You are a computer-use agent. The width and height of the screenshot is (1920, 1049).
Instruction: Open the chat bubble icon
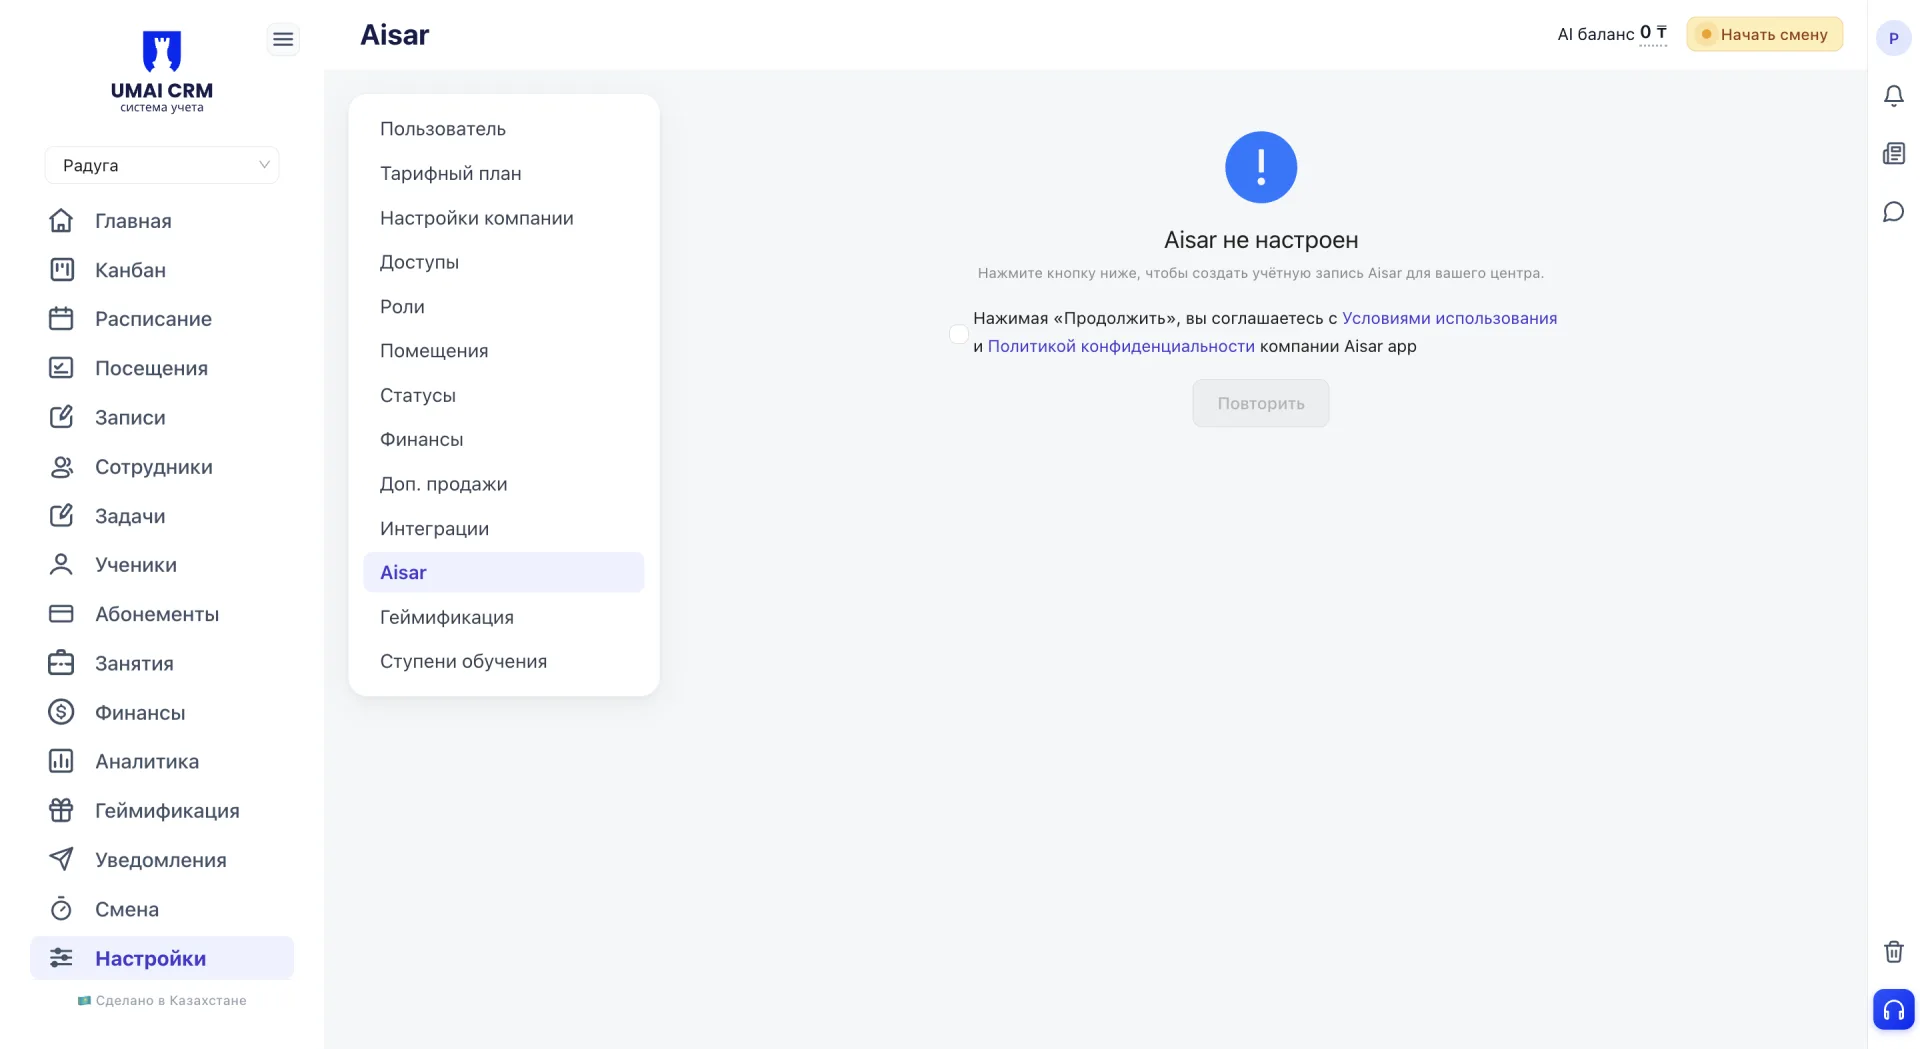(x=1893, y=212)
